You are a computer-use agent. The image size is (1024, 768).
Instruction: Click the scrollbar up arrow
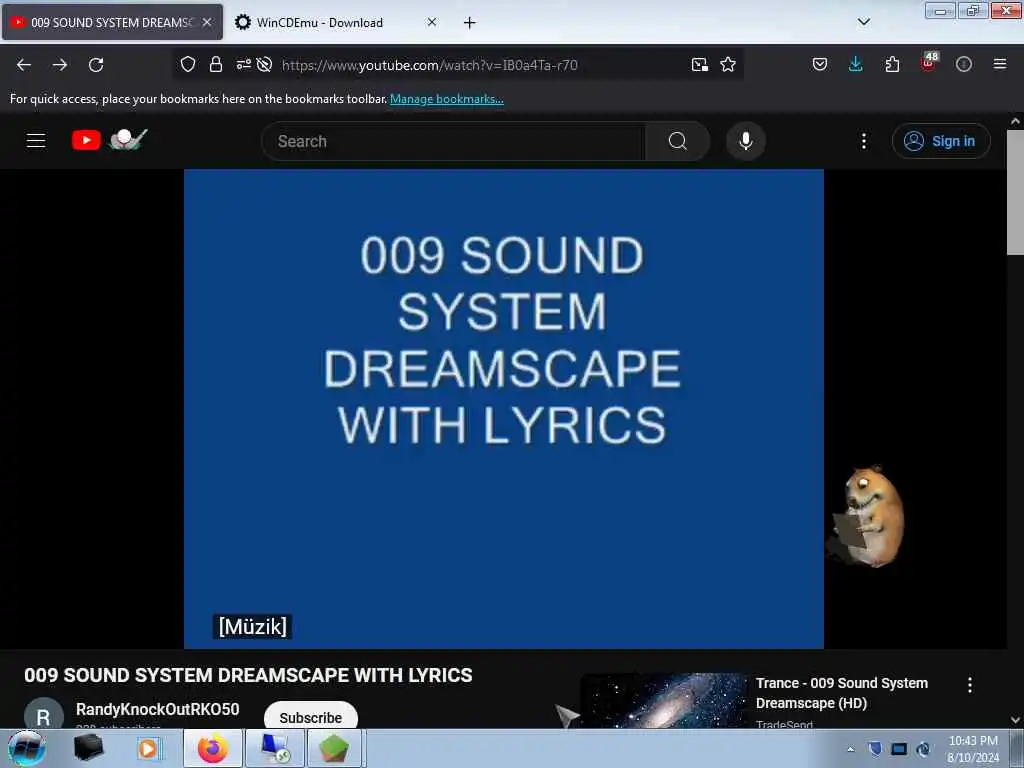1015,121
